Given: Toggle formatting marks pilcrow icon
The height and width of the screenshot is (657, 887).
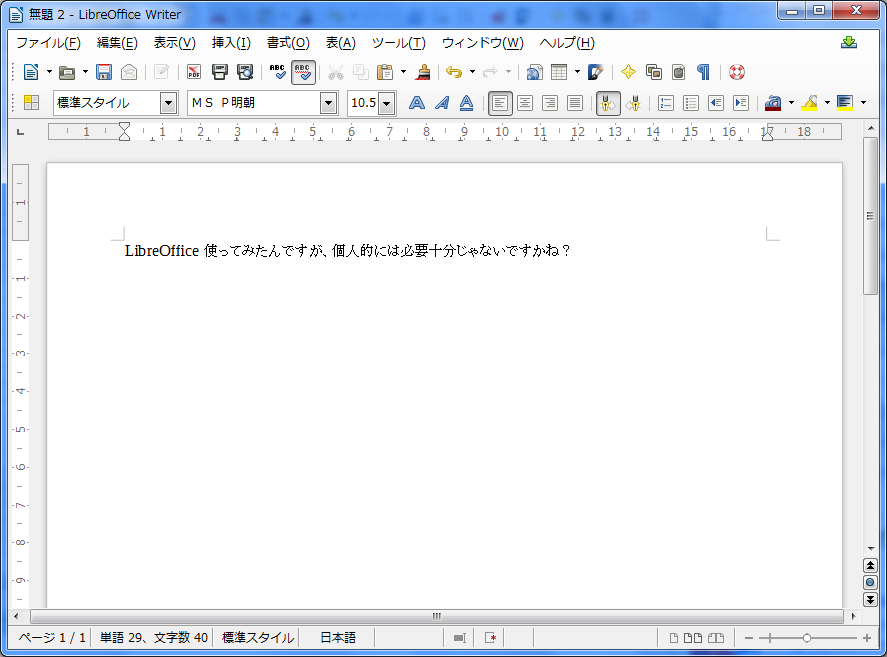Looking at the screenshot, I should [703, 72].
